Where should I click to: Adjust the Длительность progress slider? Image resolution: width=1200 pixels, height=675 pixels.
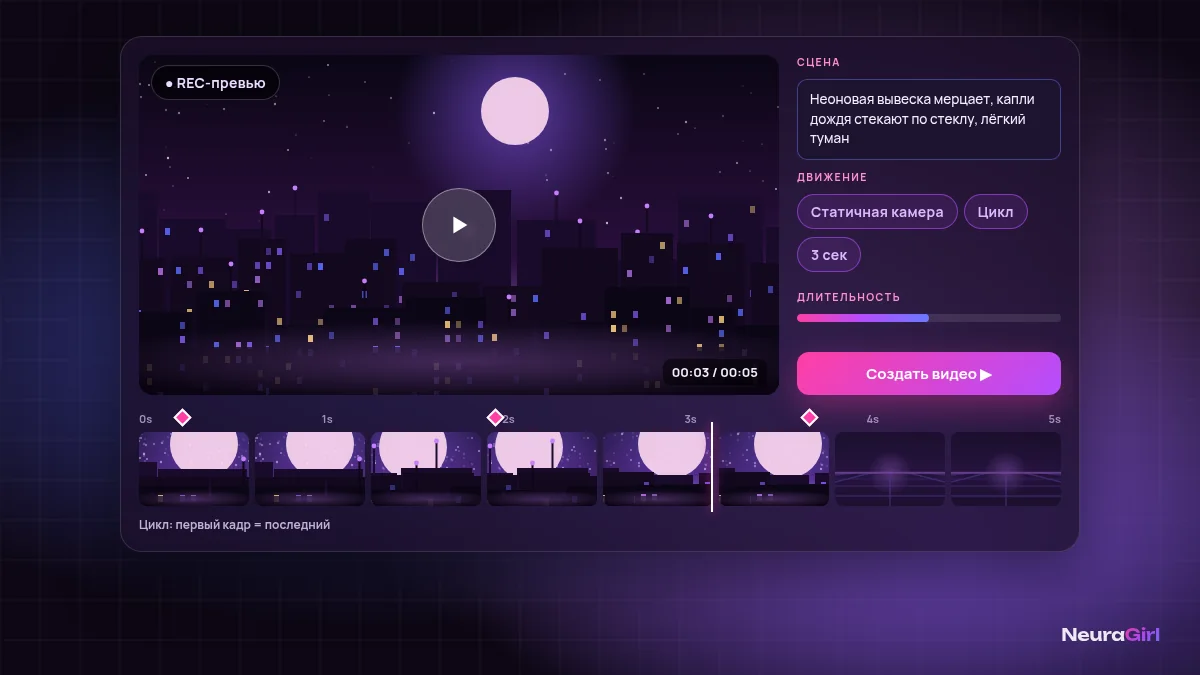pos(929,318)
